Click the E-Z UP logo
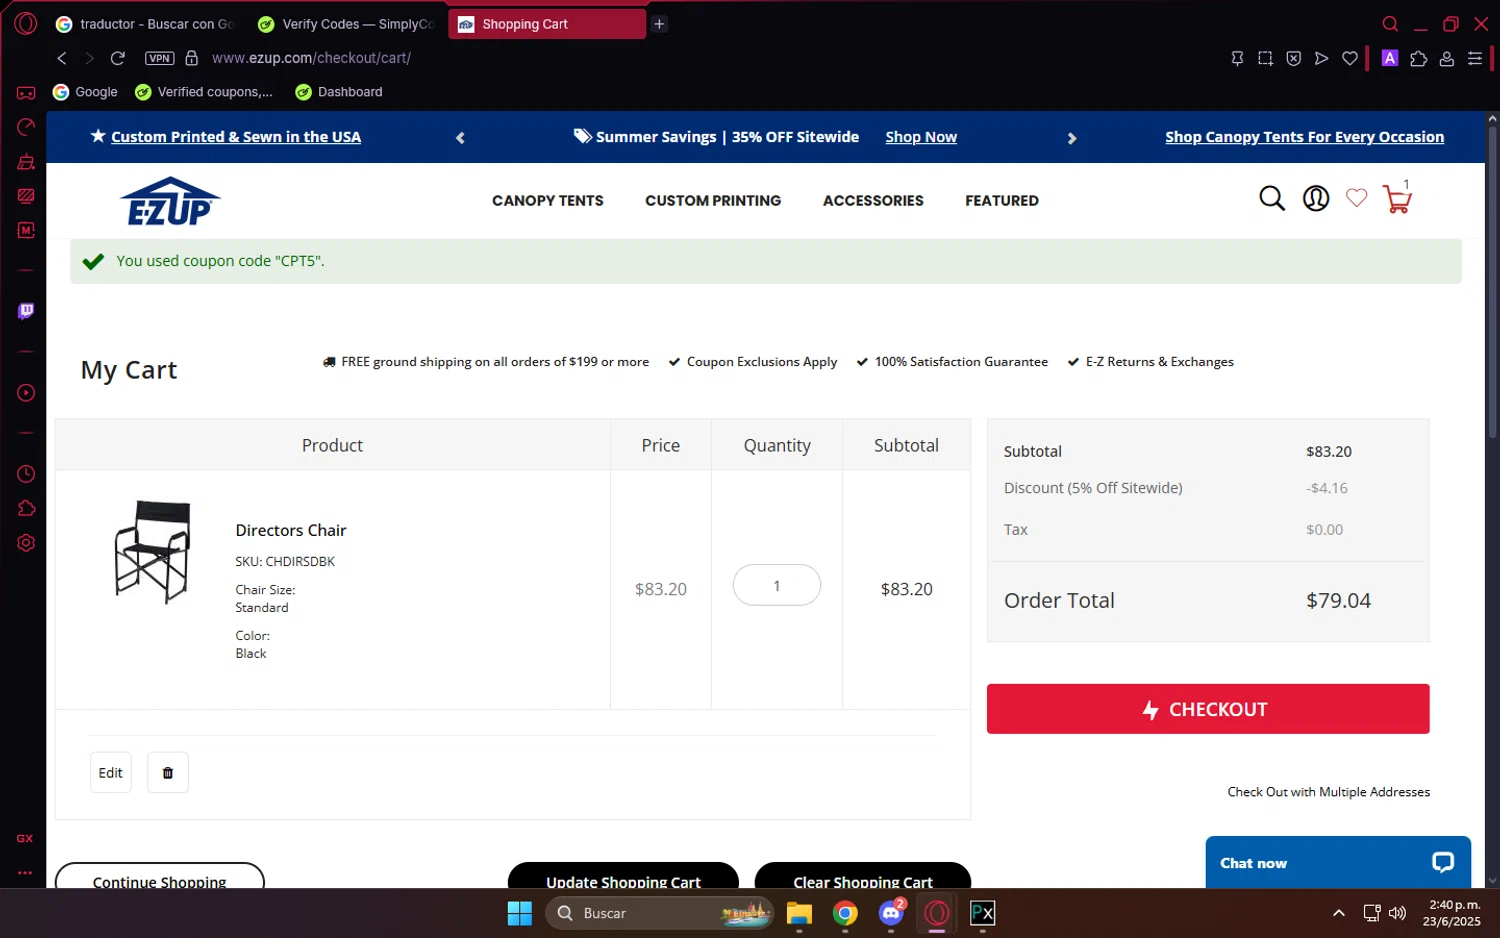The image size is (1500, 938). click(x=170, y=201)
